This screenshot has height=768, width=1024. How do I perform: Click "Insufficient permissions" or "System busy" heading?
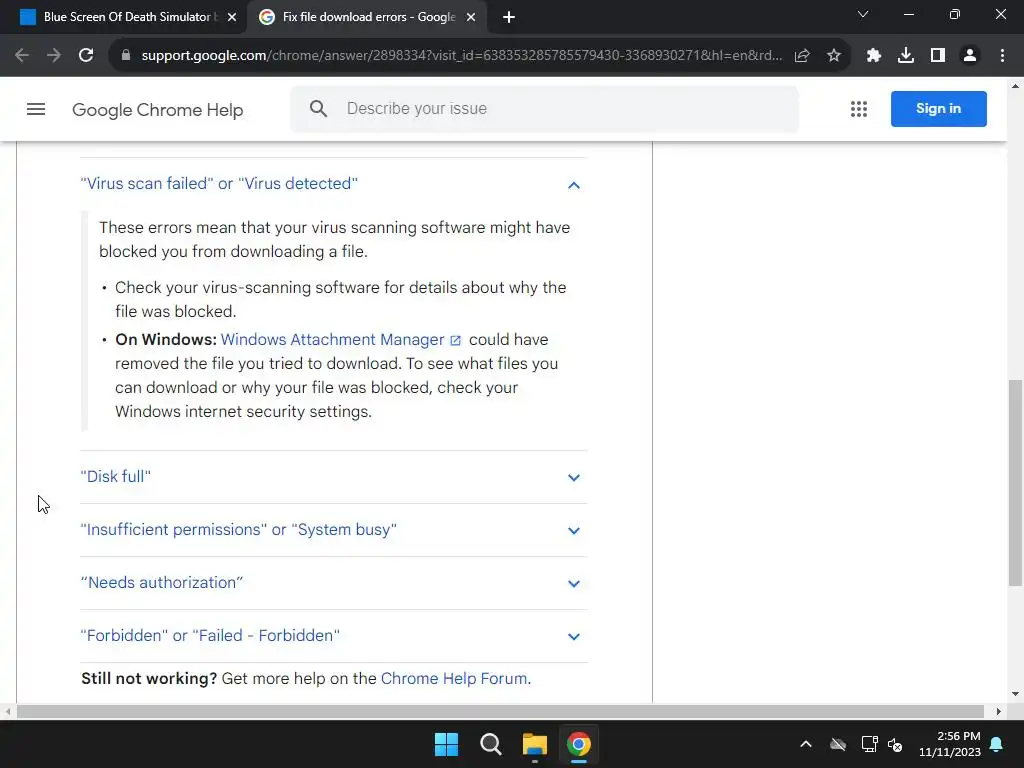238,529
